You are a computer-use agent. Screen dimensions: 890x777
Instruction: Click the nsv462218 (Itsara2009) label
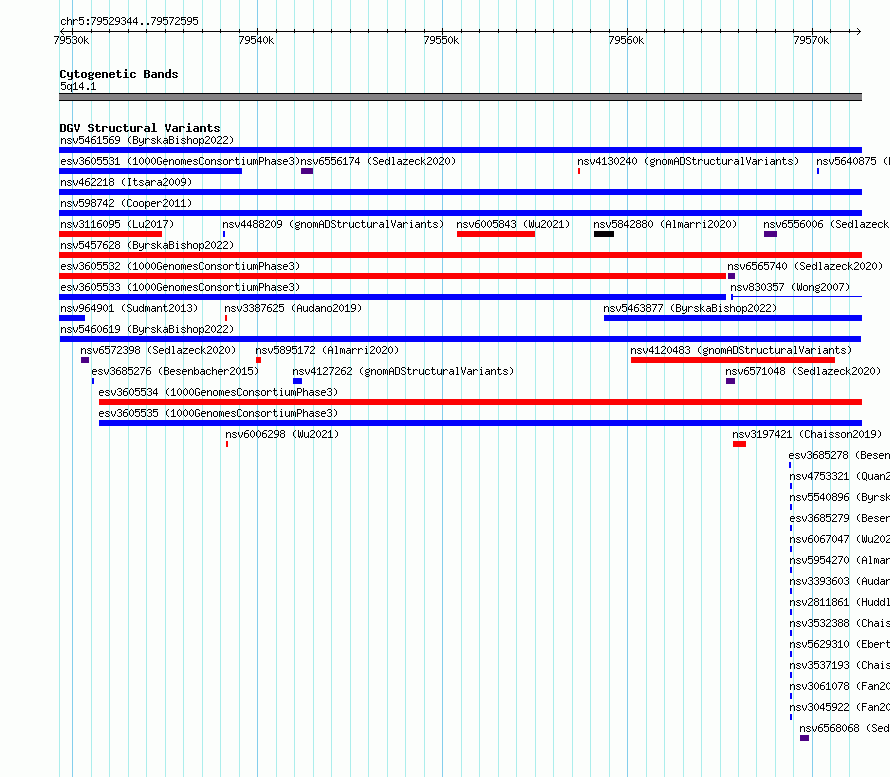[126, 182]
